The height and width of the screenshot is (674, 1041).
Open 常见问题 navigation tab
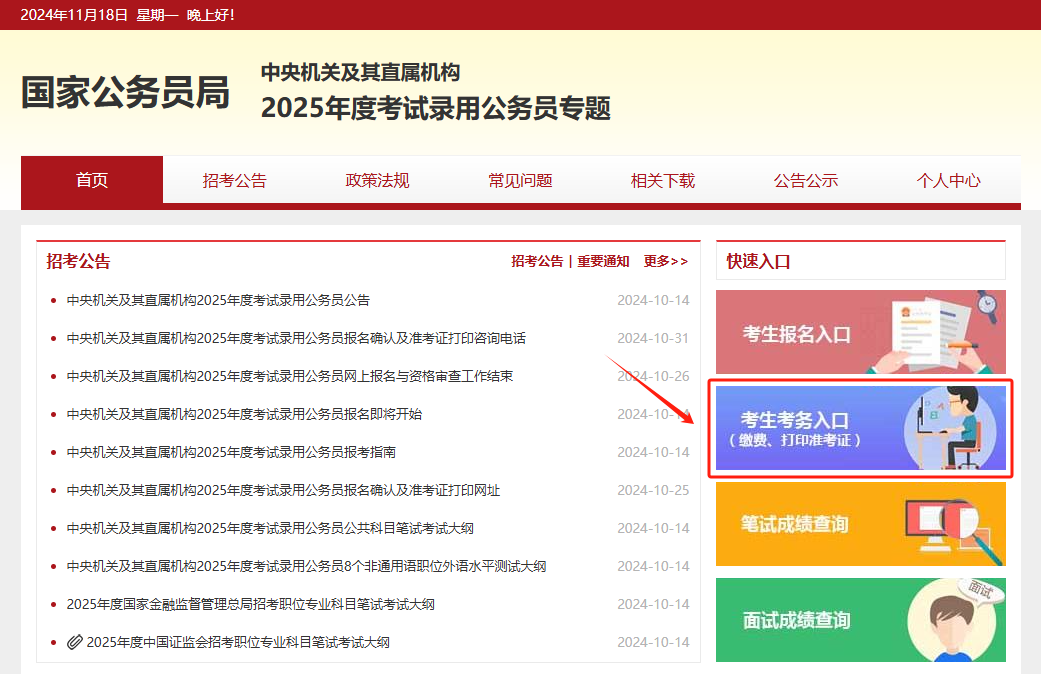(520, 181)
